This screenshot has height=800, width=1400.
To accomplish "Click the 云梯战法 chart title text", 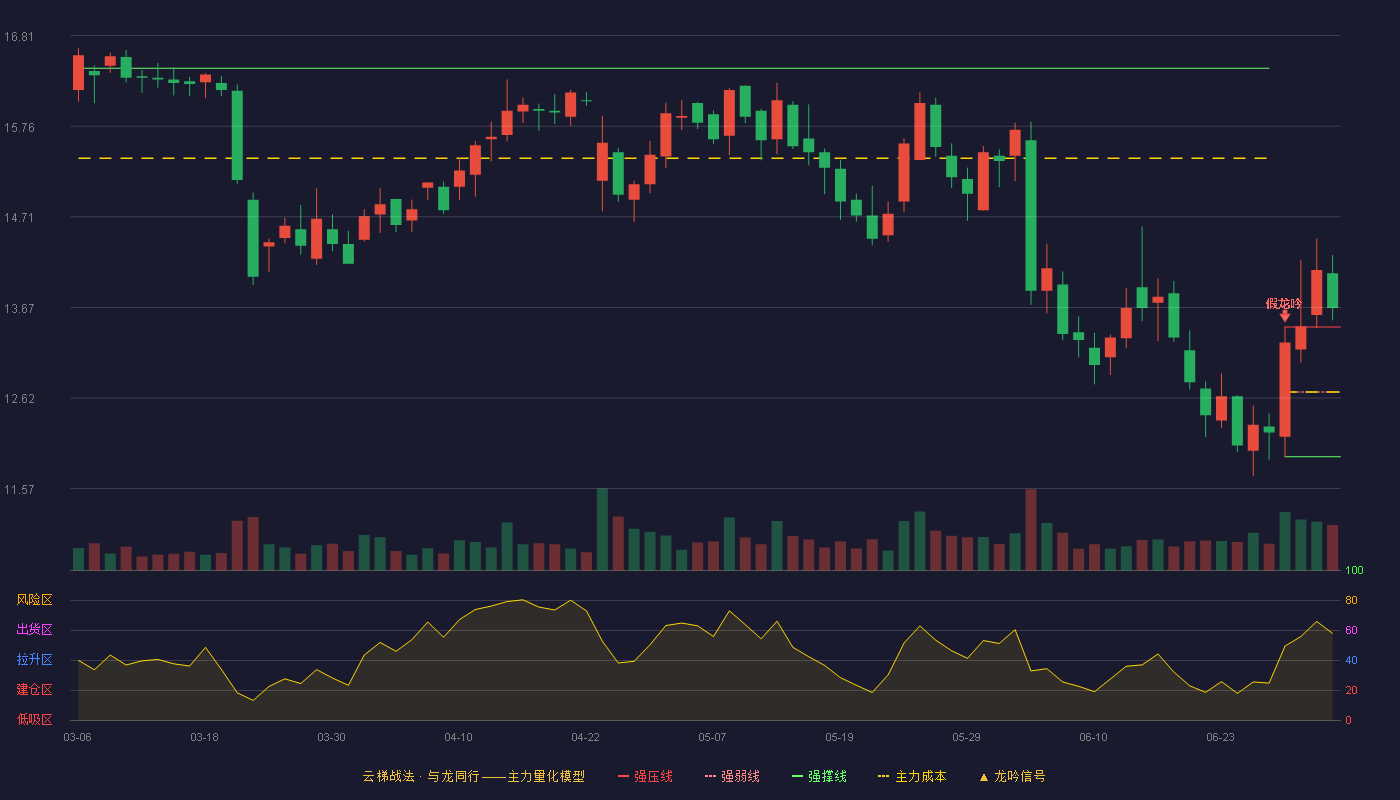I will pos(388,776).
